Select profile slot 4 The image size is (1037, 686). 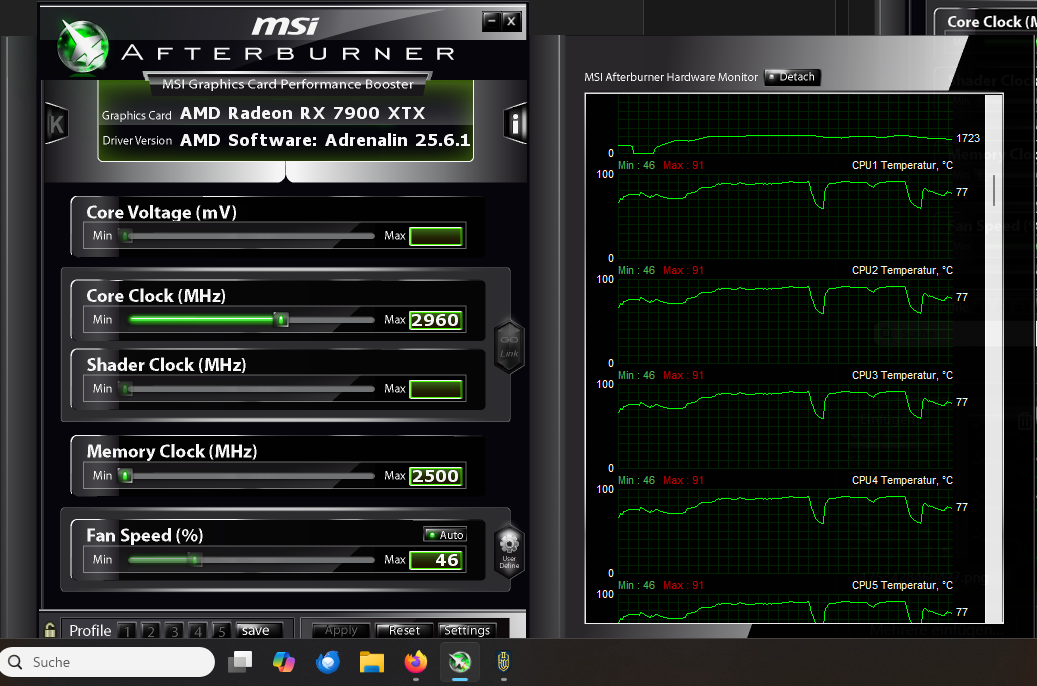tap(198, 631)
